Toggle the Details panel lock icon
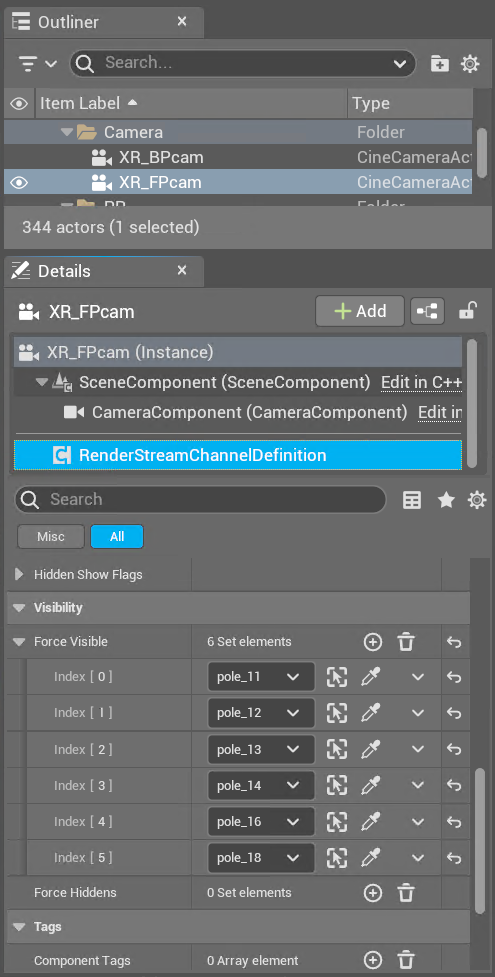495x977 pixels. coord(468,310)
